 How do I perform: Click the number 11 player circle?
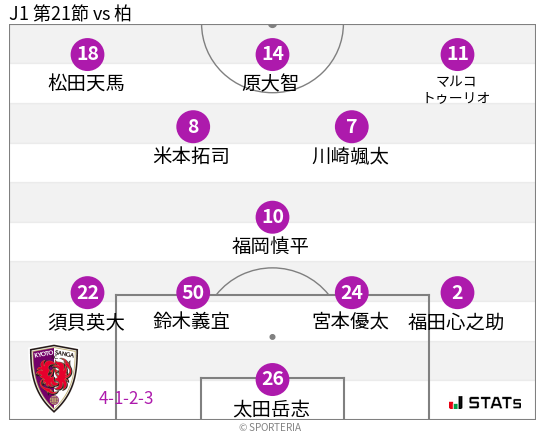click(x=457, y=54)
